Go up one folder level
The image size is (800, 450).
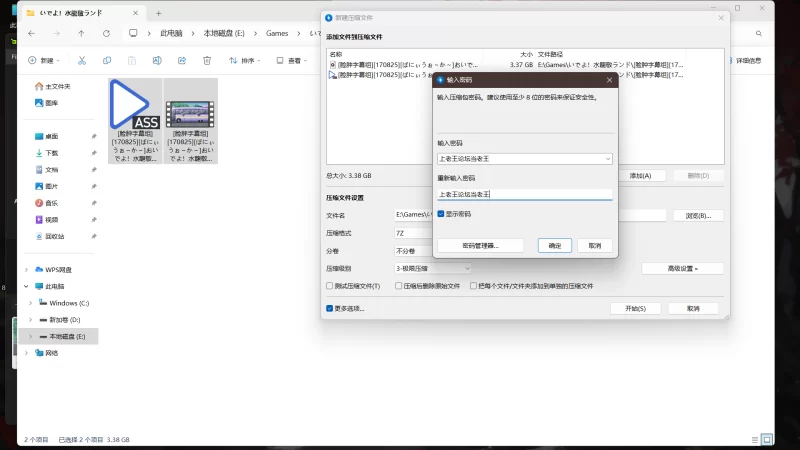(x=81, y=33)
